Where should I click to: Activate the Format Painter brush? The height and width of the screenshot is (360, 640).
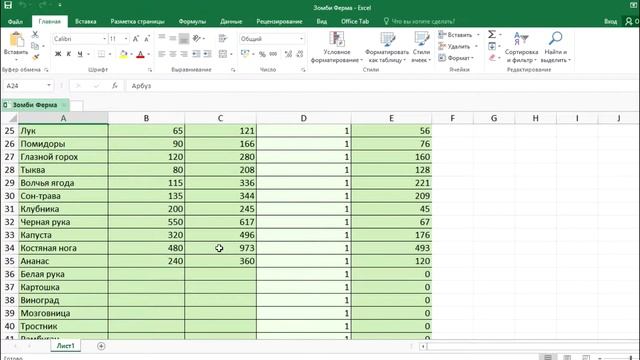coord(35,57)
